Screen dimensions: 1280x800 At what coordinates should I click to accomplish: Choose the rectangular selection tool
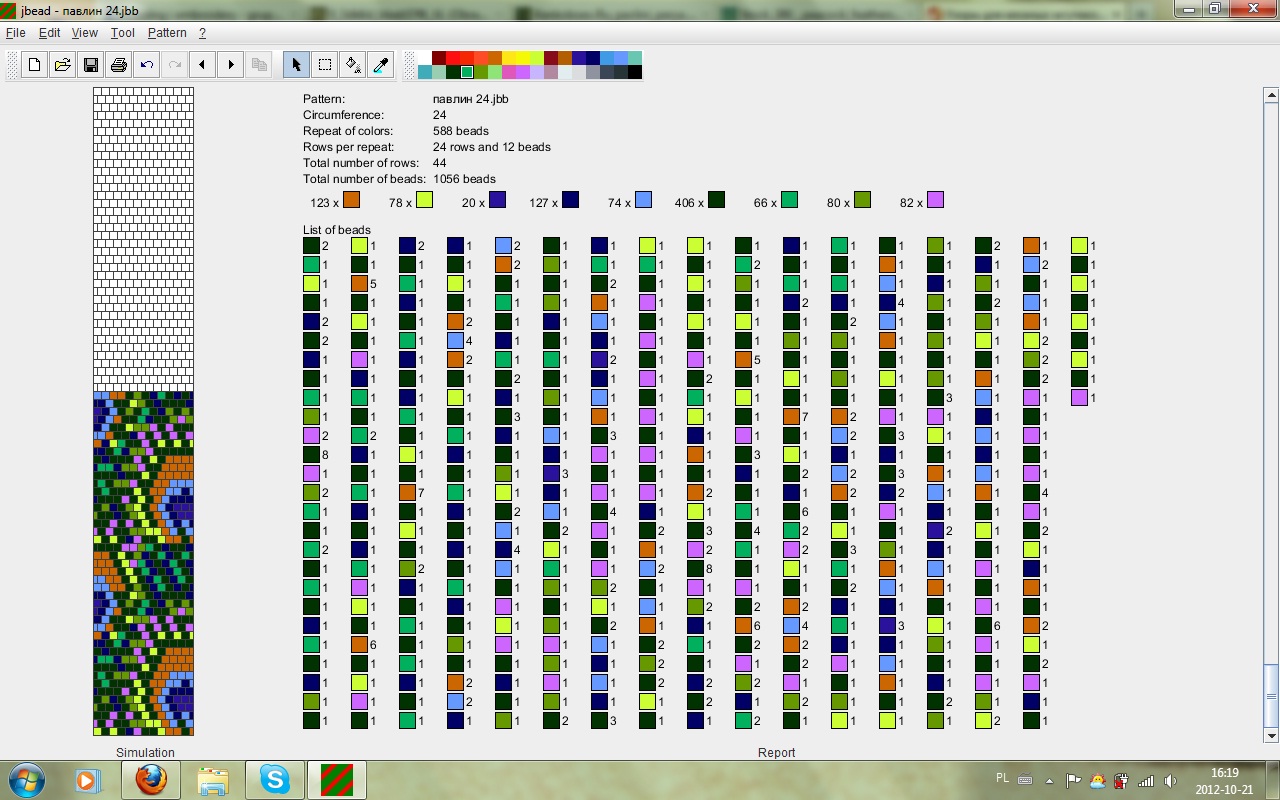click(324, 65)
